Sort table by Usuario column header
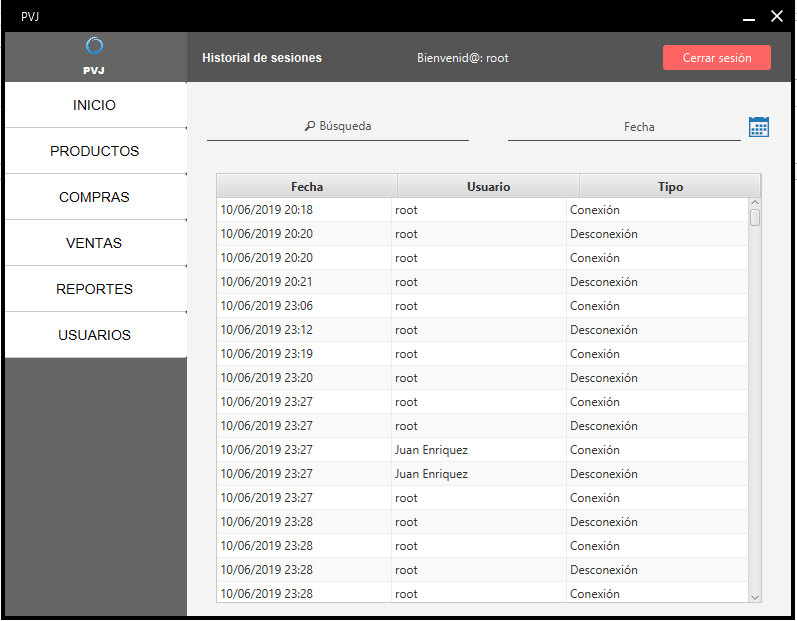The width and height of the screenshot is (797, 621). tap(488, 187)
